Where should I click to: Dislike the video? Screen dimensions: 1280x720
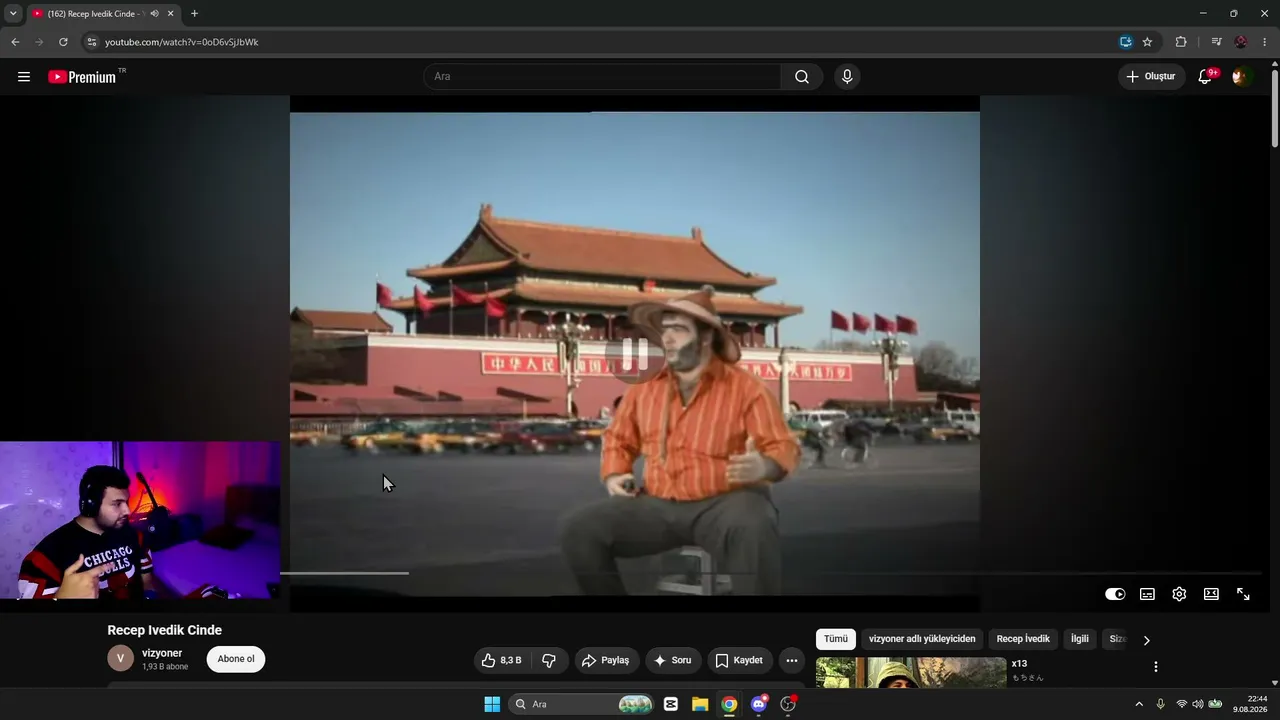[549, 660]
